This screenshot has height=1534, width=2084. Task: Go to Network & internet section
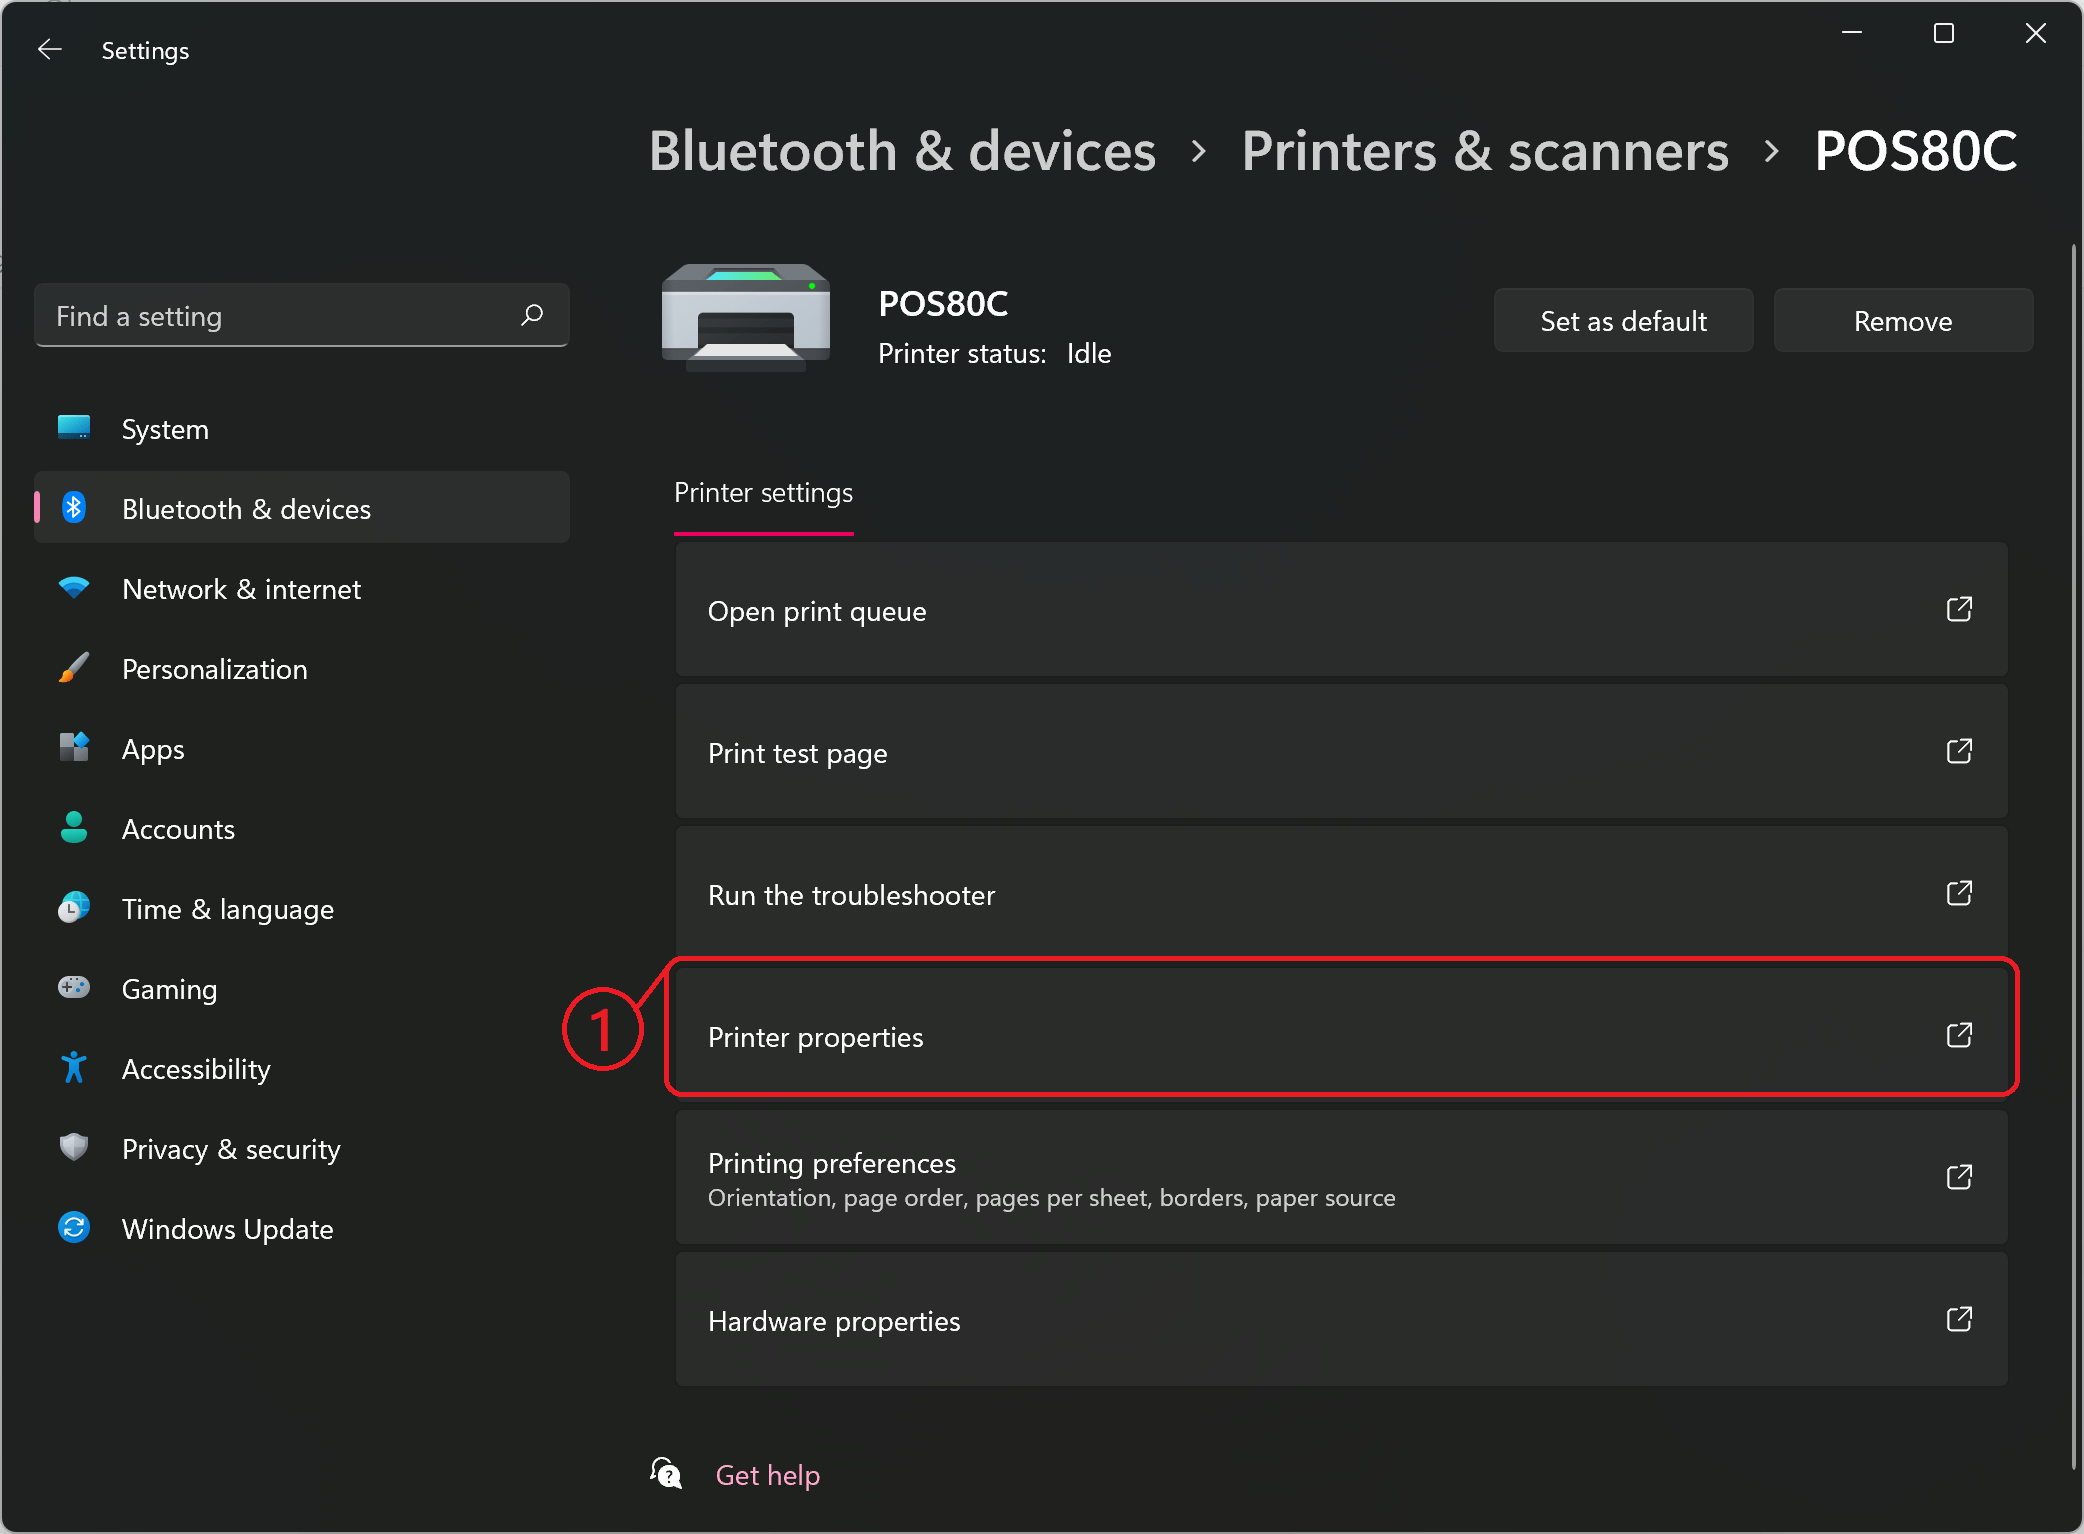tap(241, 589)
